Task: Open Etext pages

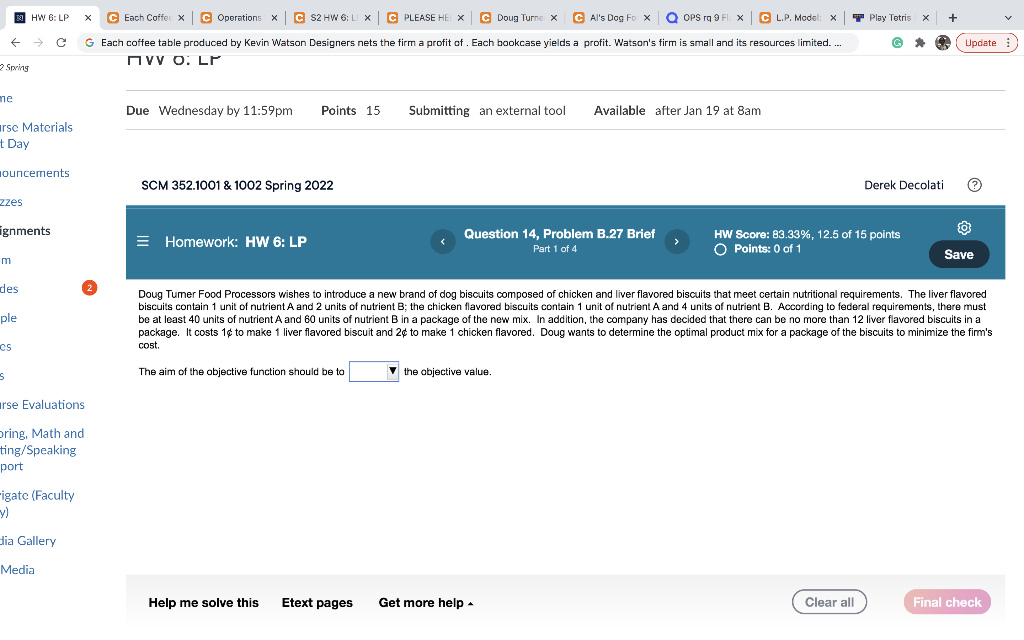Action: pyautogui.click(x=317, y=603)
